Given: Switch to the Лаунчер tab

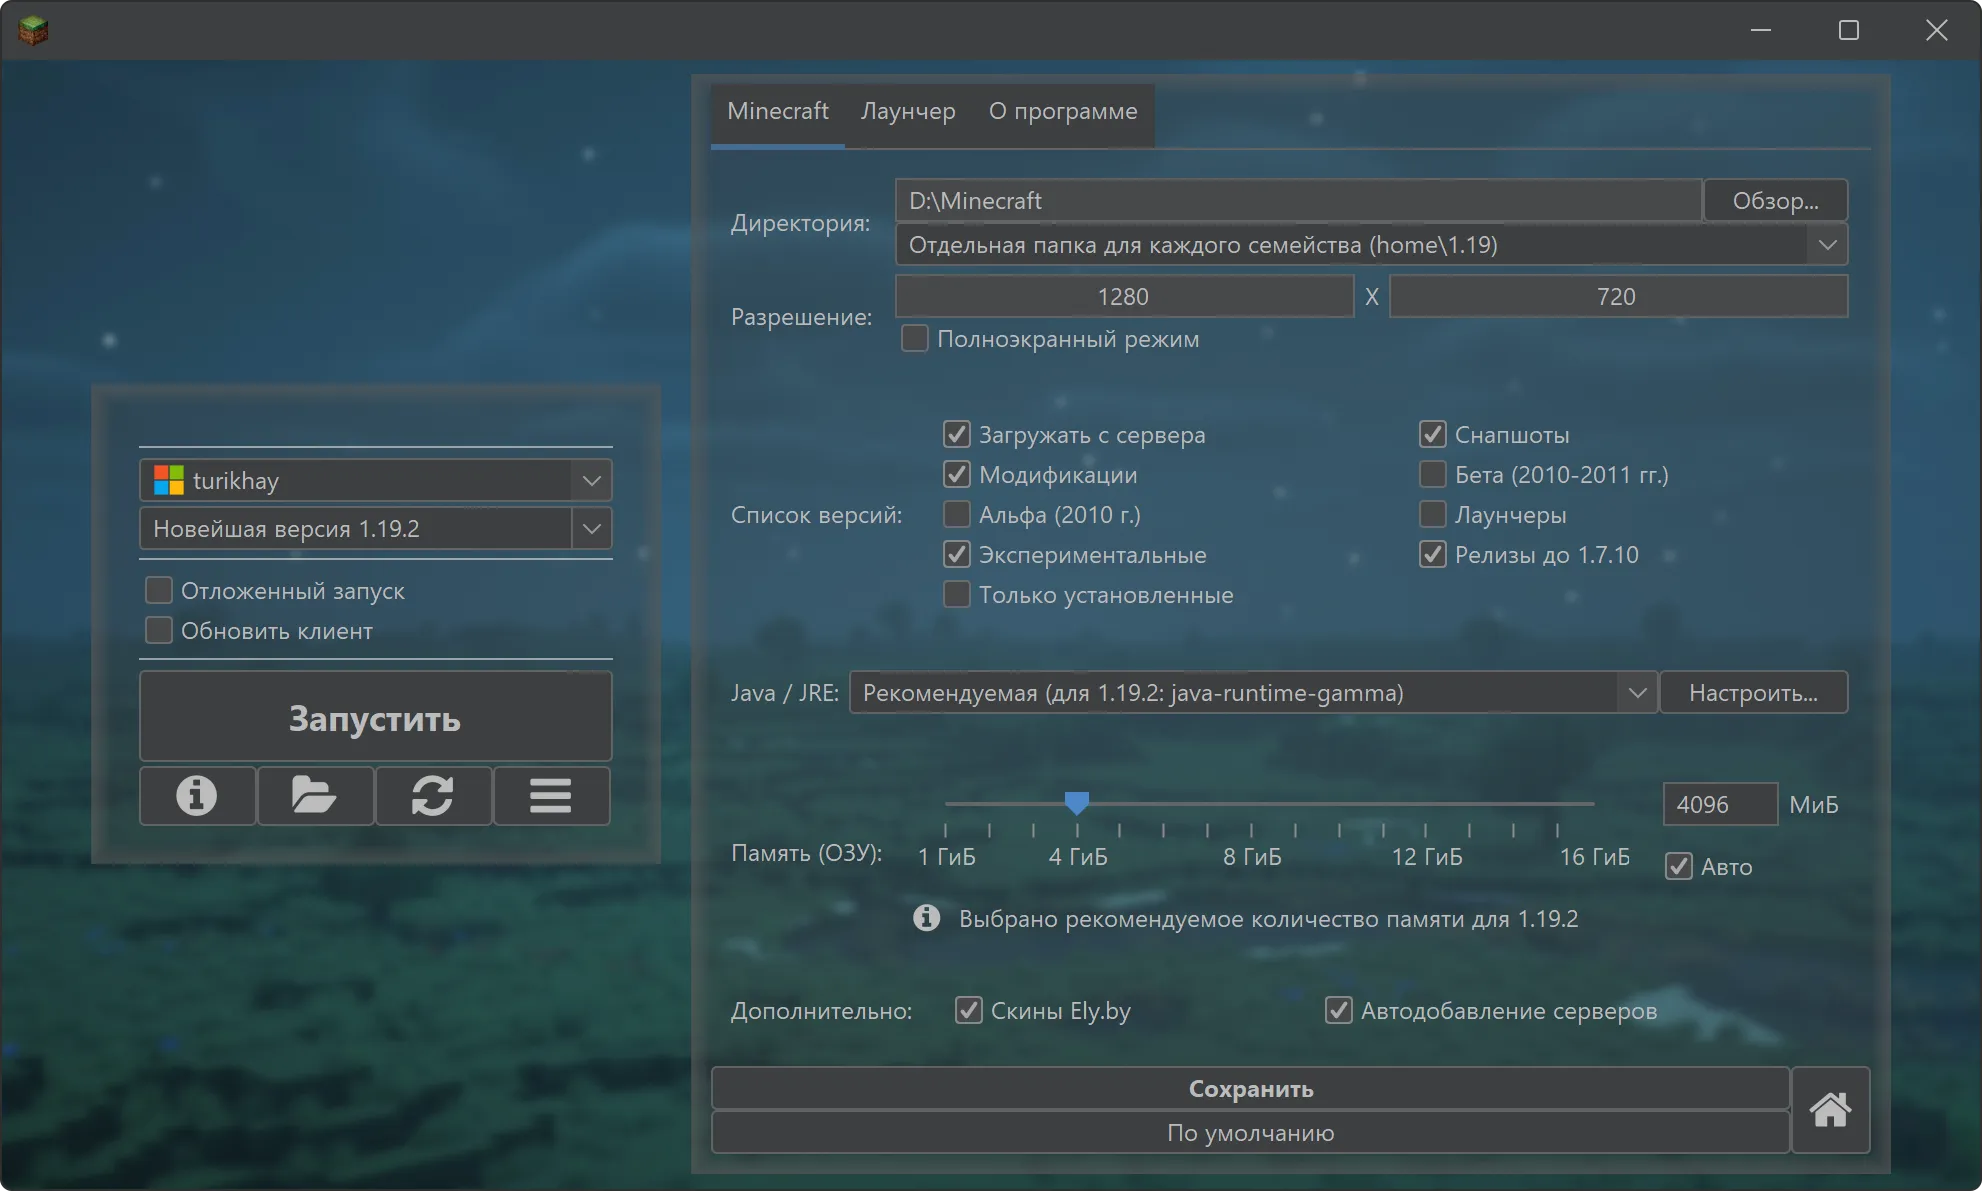Looking at the screenshot, I should click(x=908, y=112).
